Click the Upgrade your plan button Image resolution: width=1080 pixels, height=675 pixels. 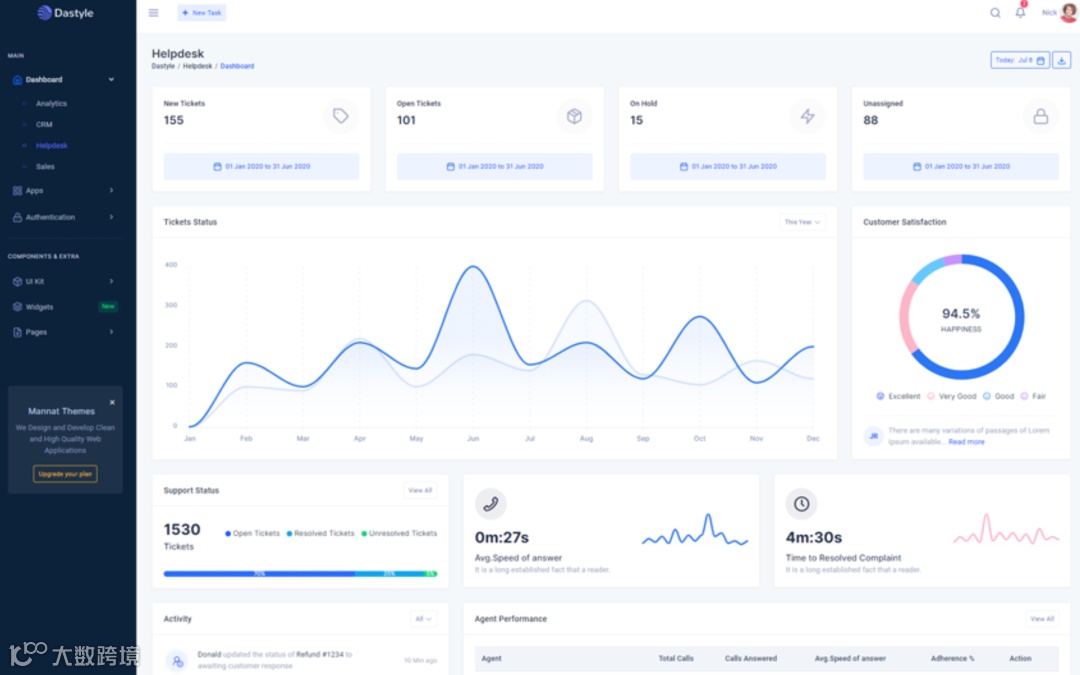point(65,474)
